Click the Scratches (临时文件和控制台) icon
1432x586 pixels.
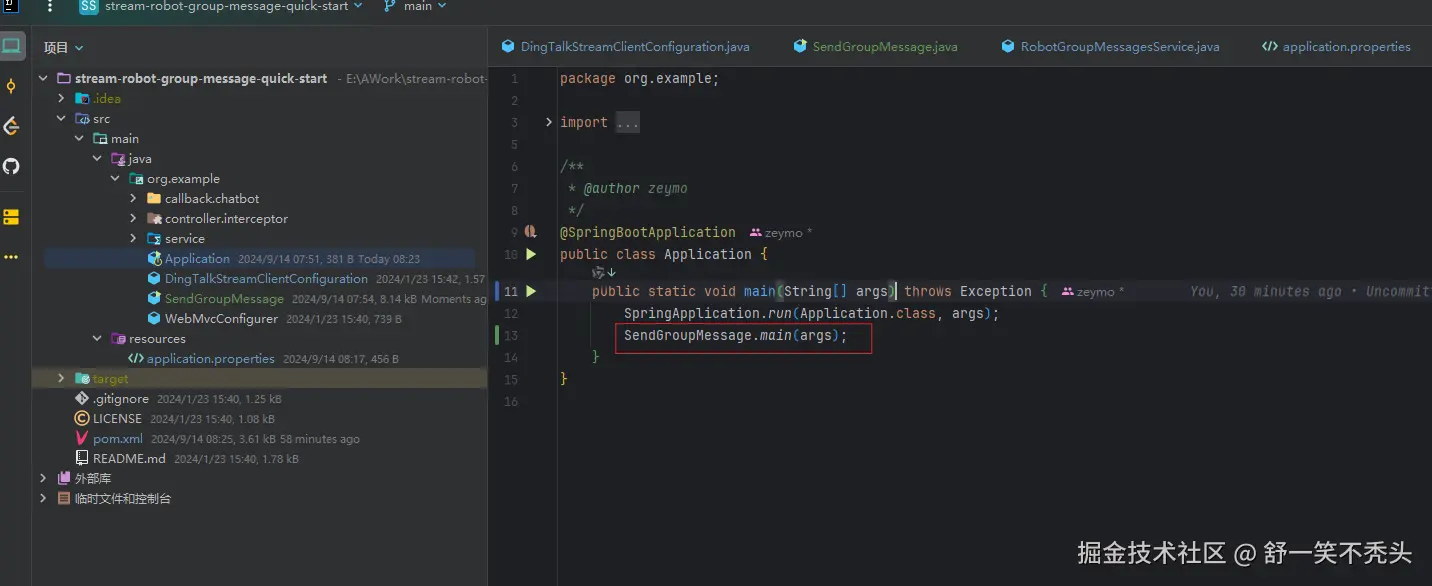(x=64, y=498)
